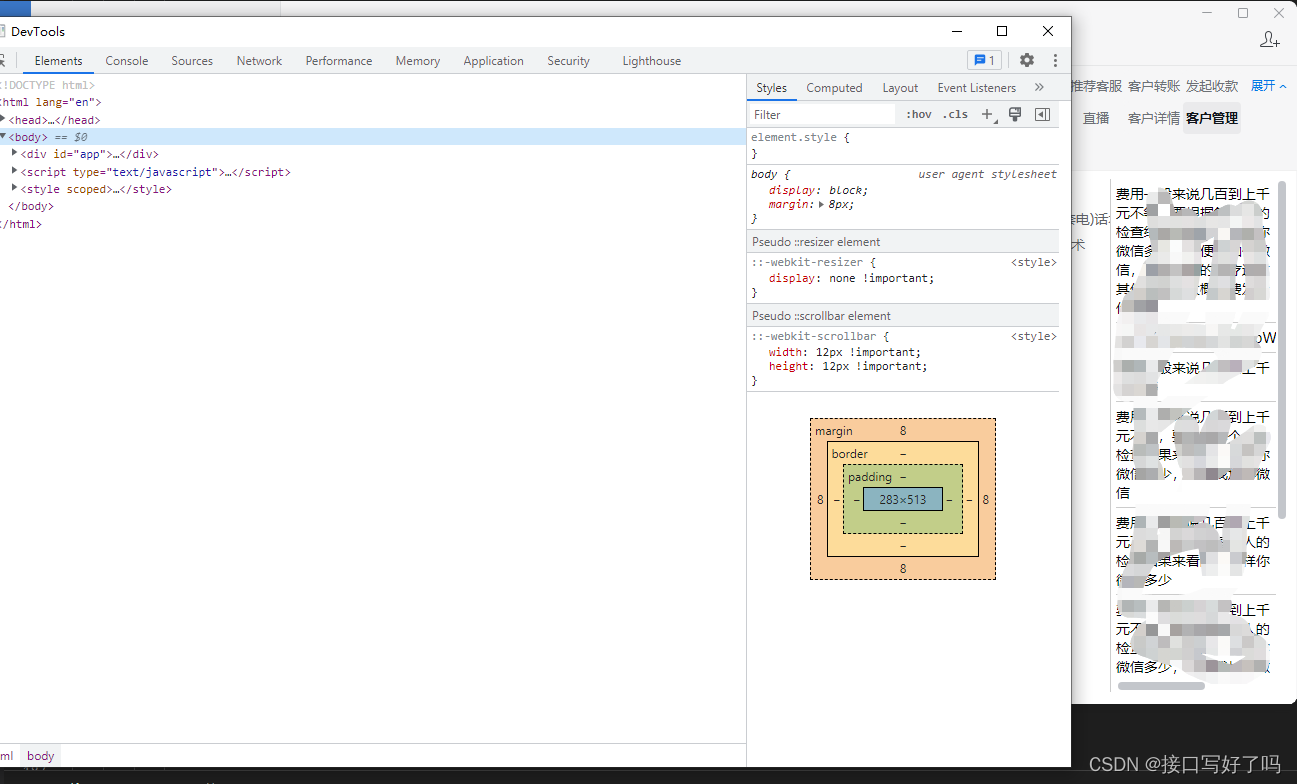Click the 客户管理 tab in background window
1297x784 pixels.
point(1212,118)
